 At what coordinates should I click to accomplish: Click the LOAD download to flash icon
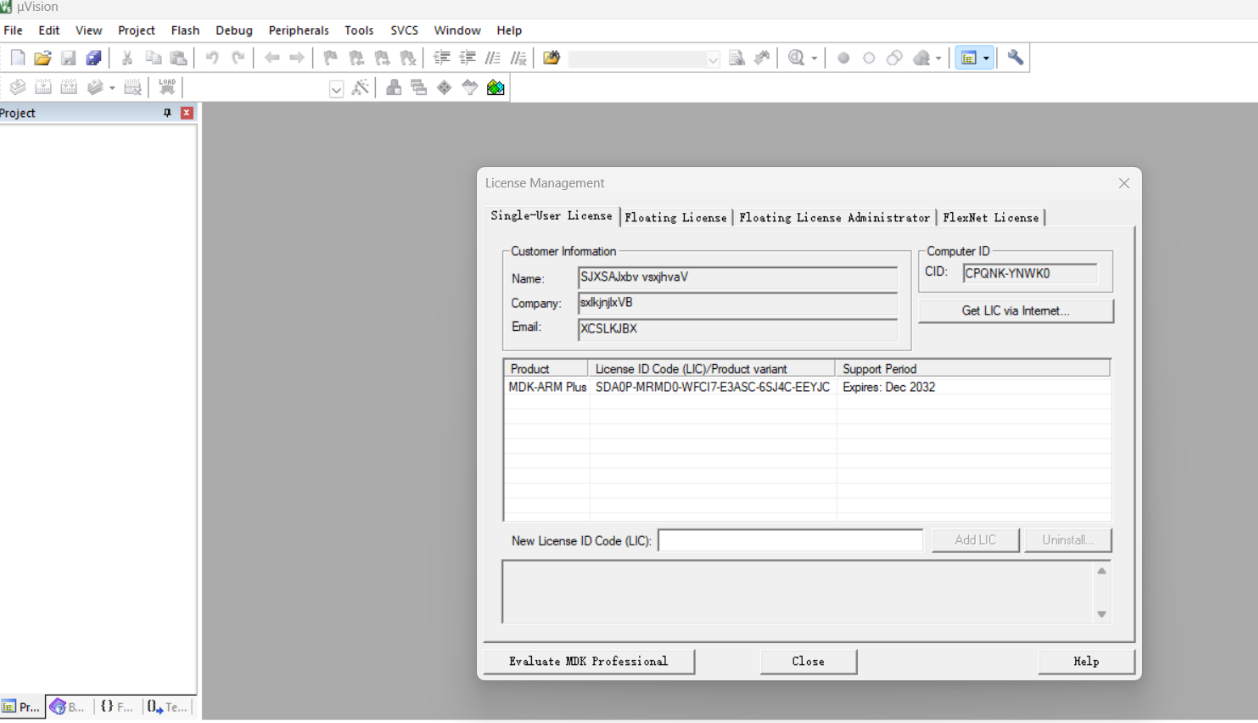[166, 88]
